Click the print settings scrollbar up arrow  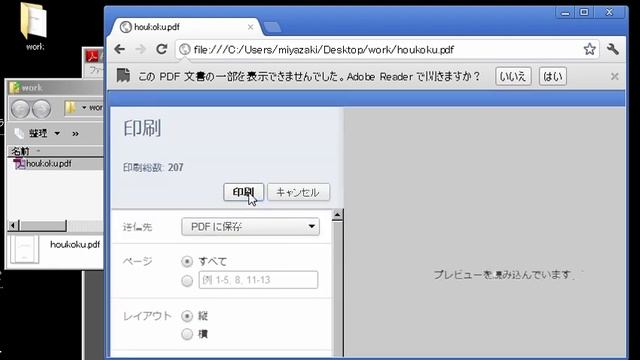coord(337,215)
